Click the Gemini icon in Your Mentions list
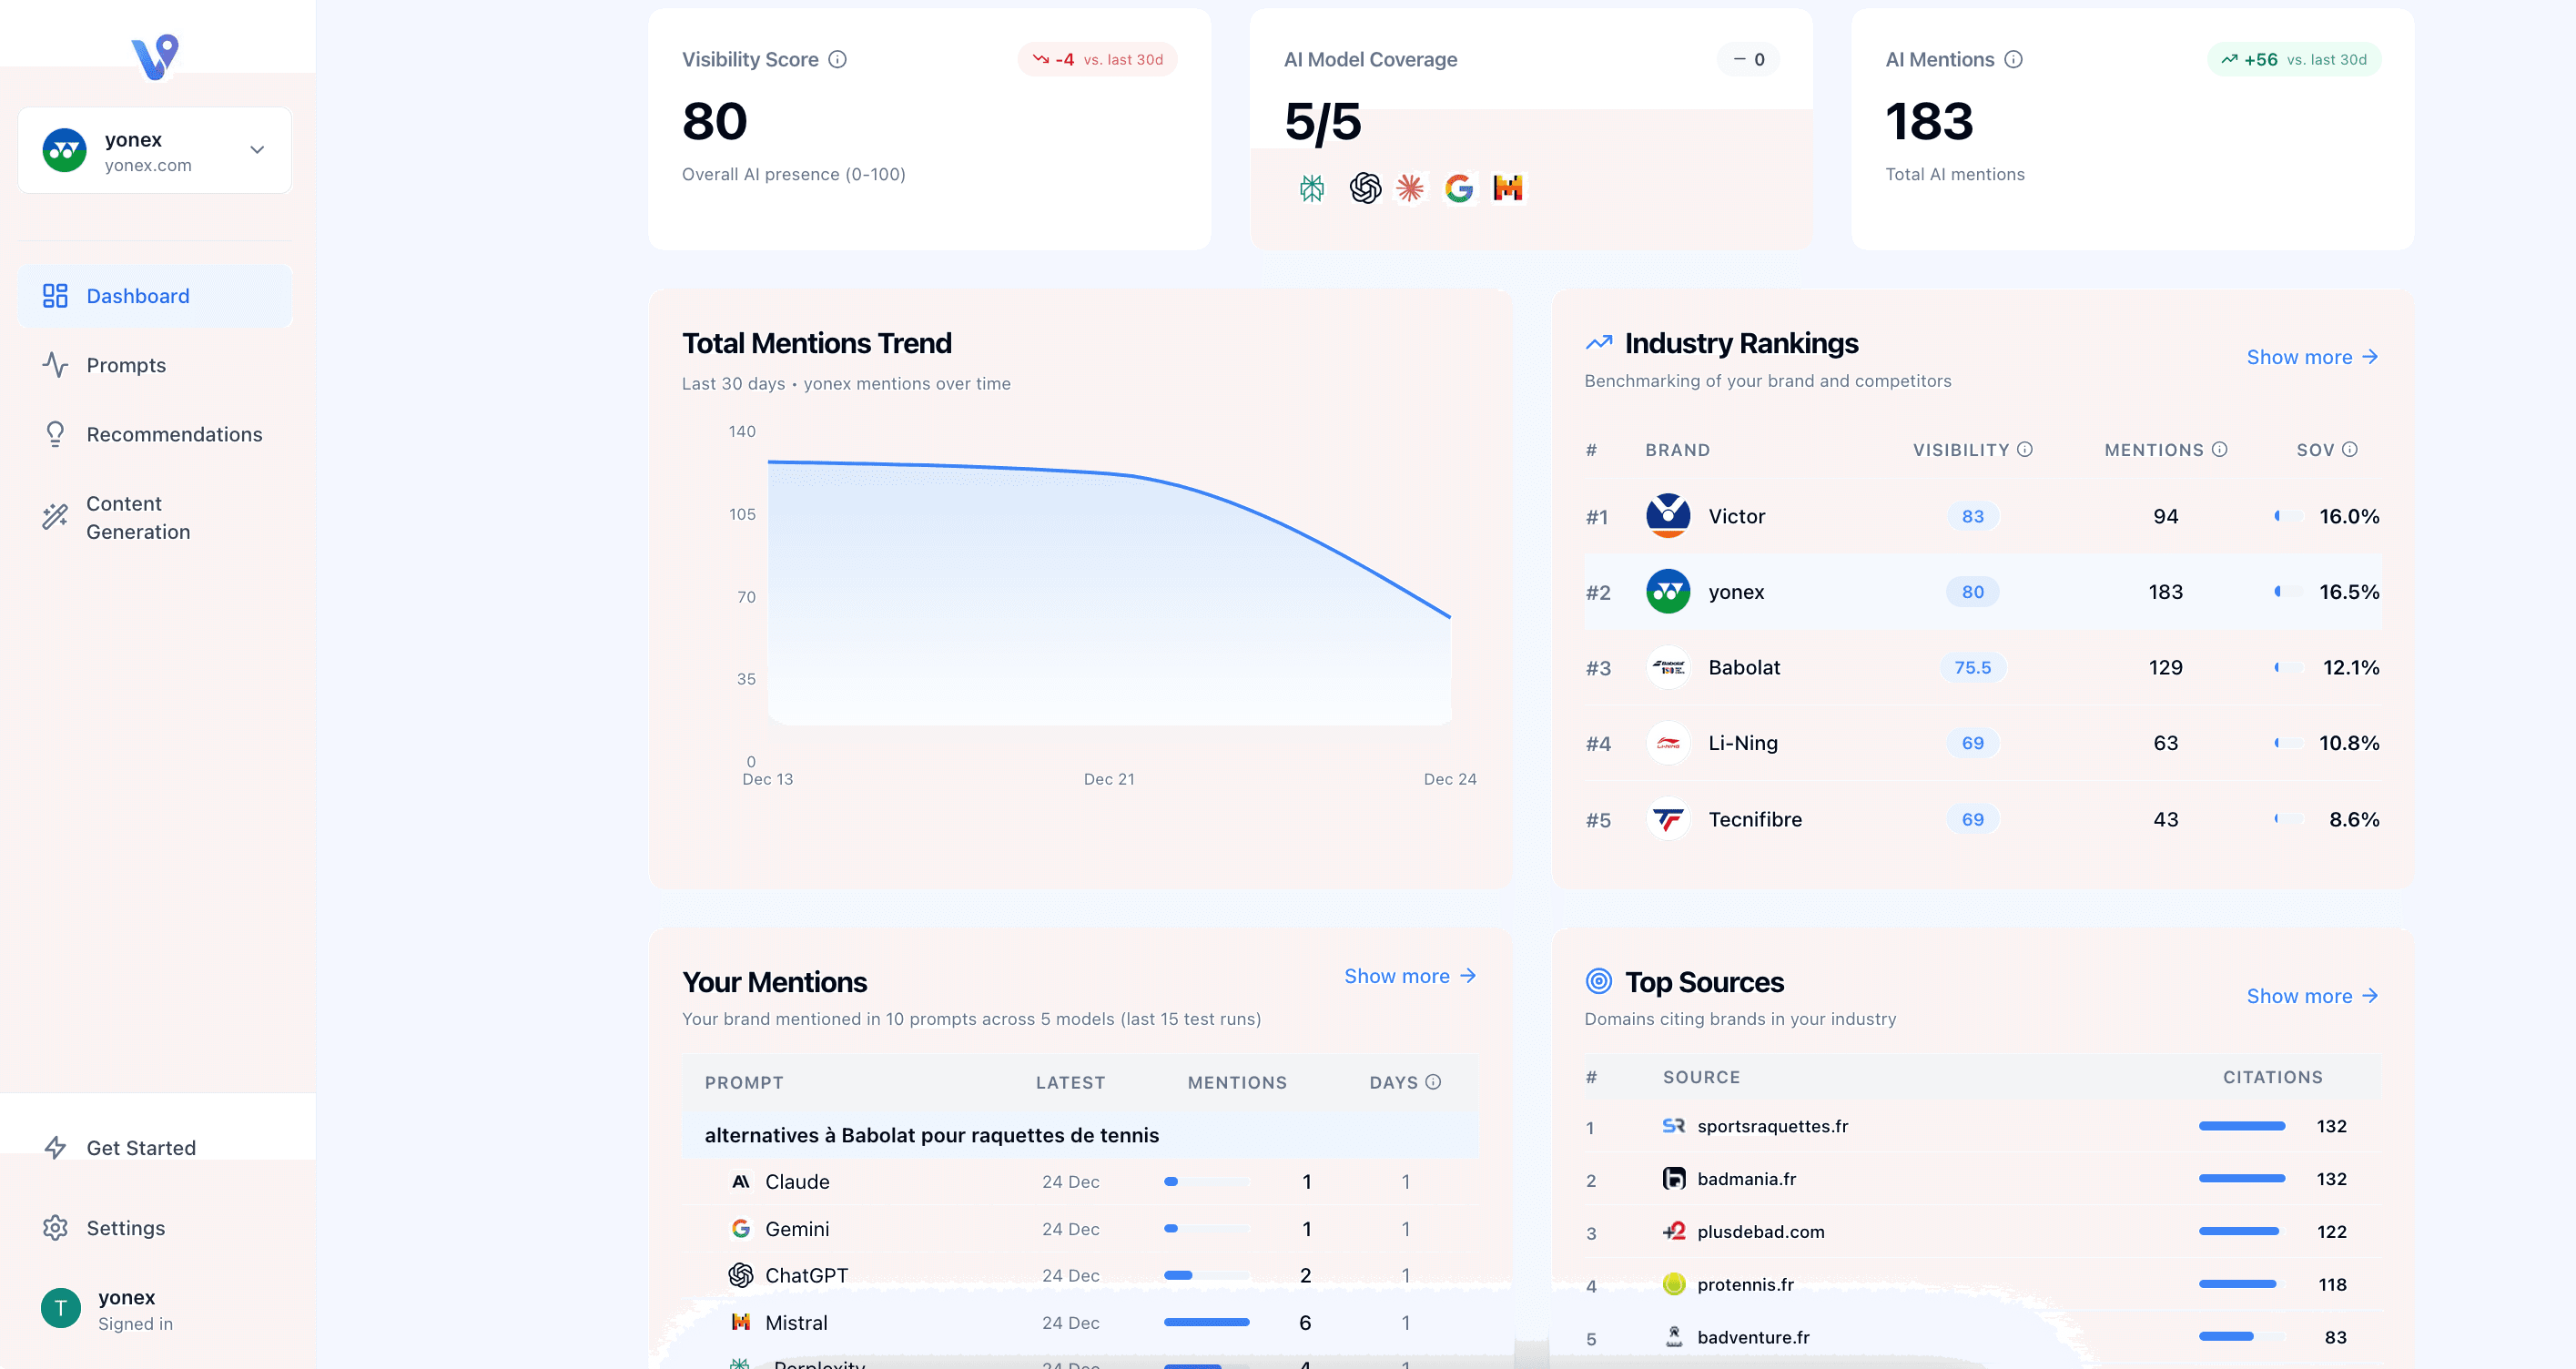 pos(740,1228)
